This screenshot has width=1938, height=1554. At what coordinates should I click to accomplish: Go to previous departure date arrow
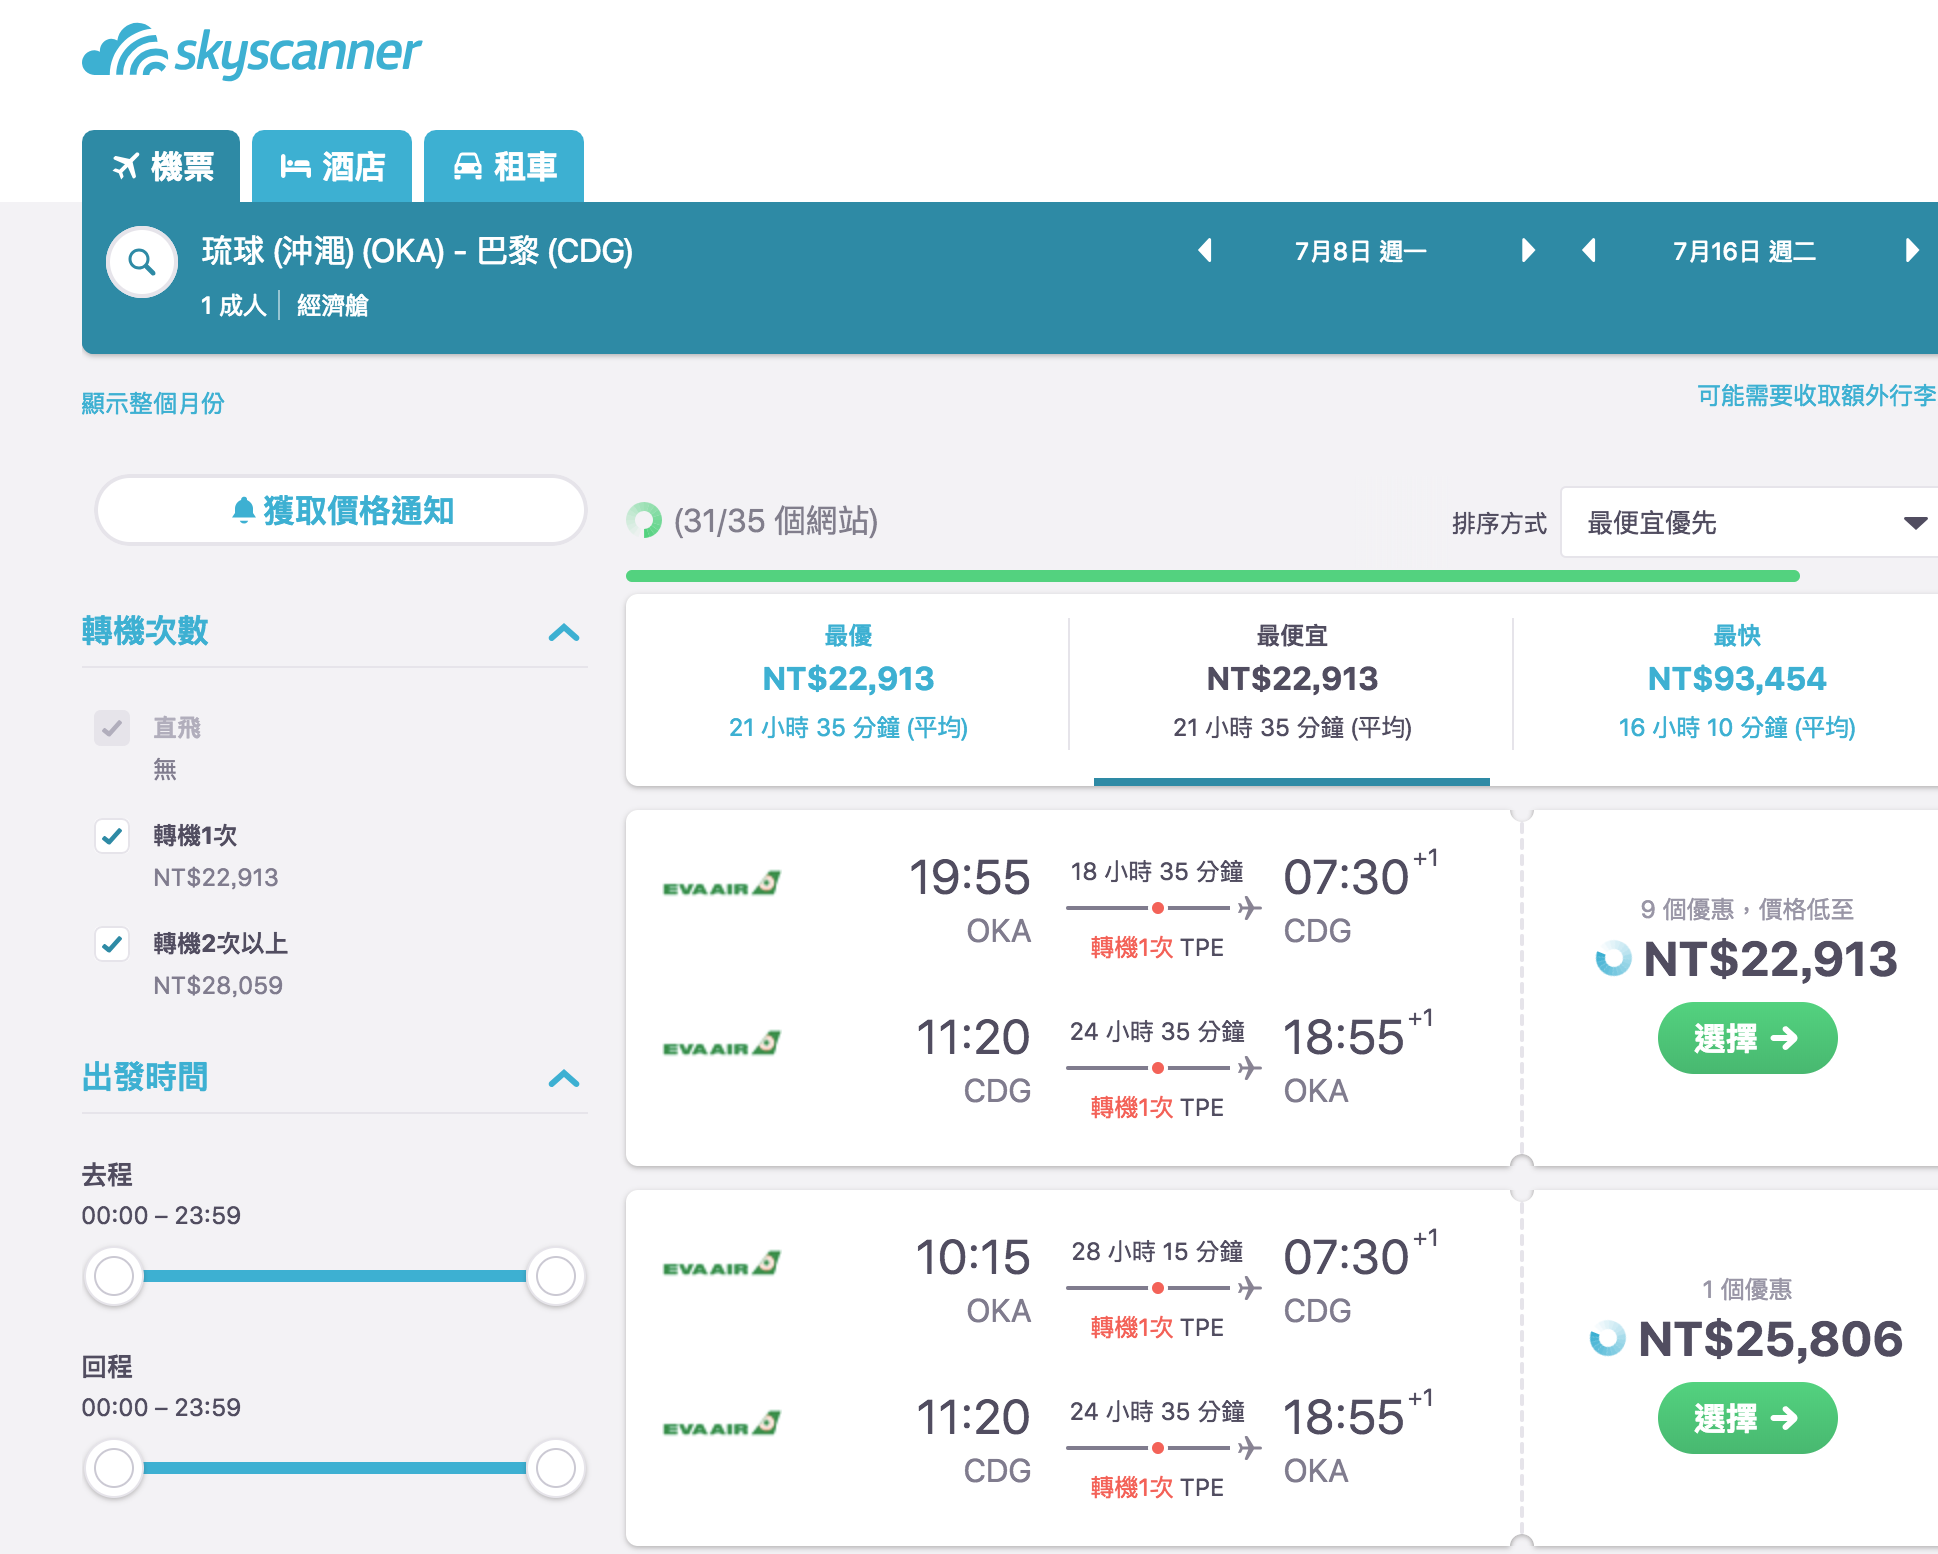point(1206,250)
